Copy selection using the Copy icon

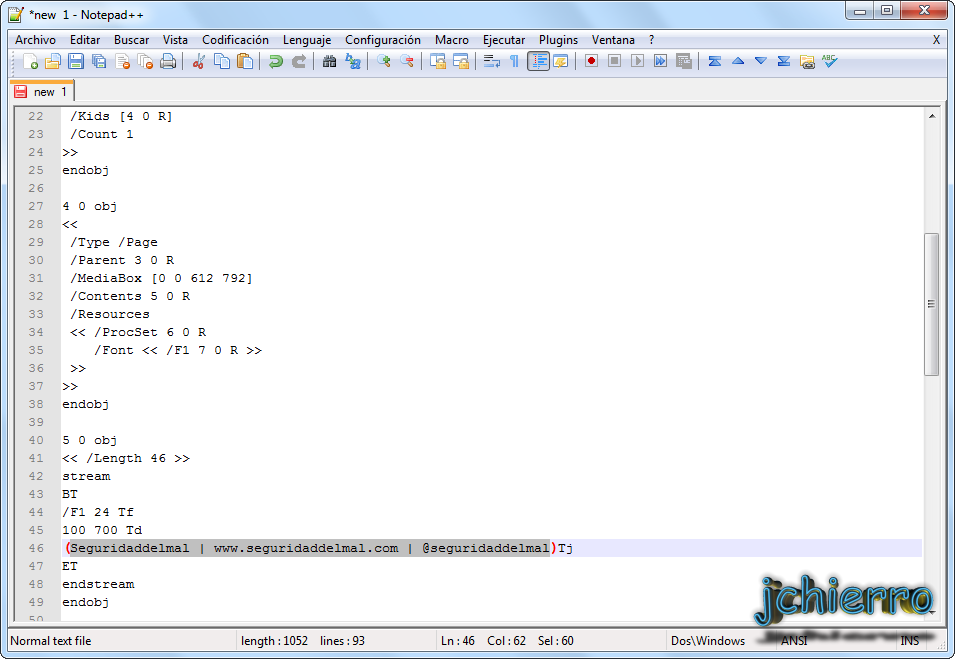click(222, 61)
